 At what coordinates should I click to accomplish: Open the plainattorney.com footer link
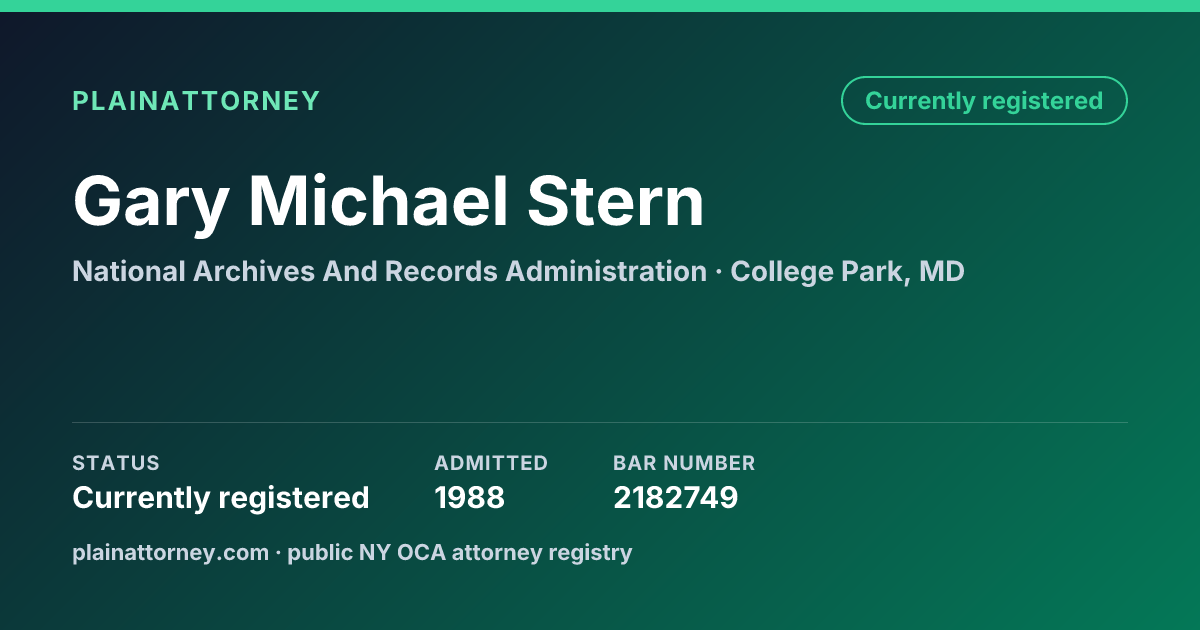tap(171, 552)
